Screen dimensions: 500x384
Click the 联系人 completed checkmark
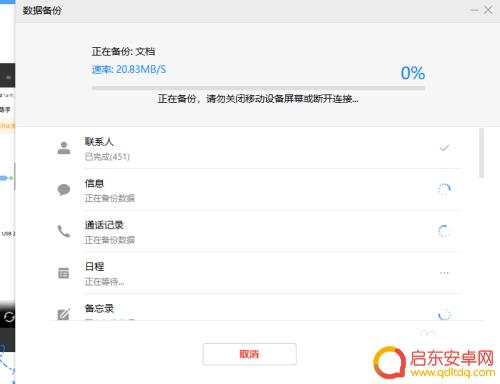click(x=444, y=148)
